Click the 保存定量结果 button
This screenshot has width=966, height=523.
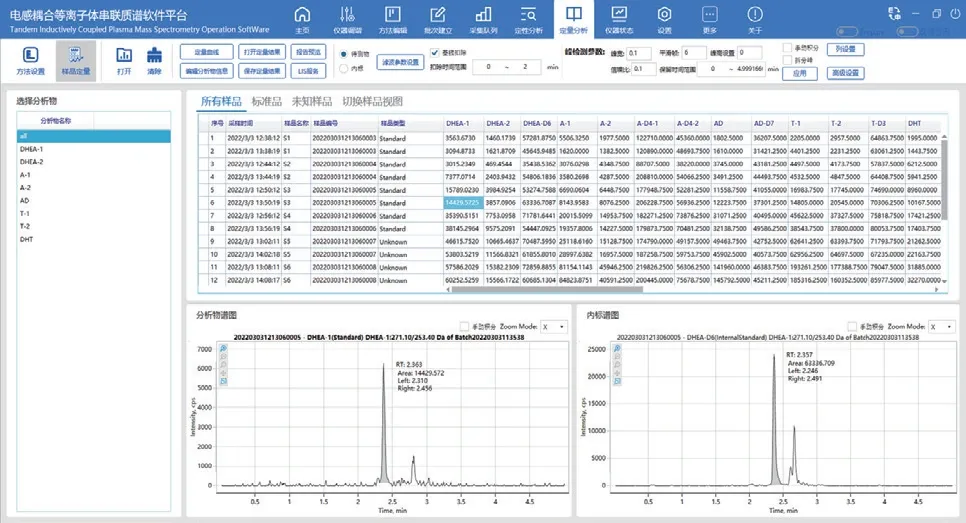point(262,71)
